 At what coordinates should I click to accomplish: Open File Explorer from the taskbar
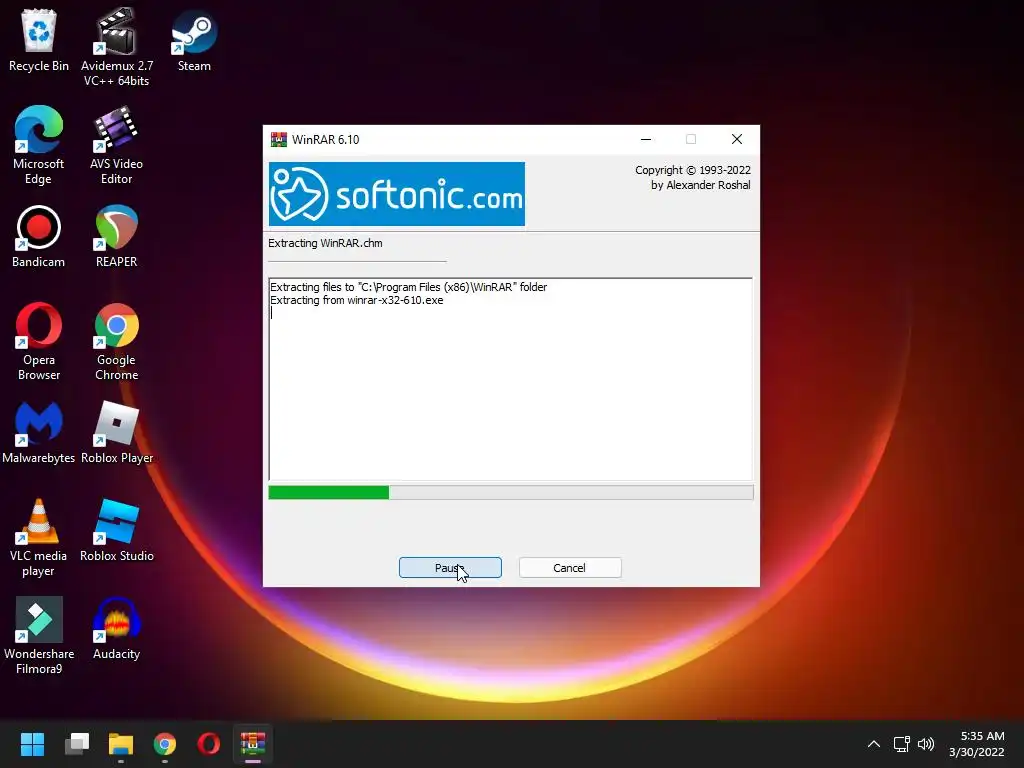pyautogui.click(x=121, y=744)
